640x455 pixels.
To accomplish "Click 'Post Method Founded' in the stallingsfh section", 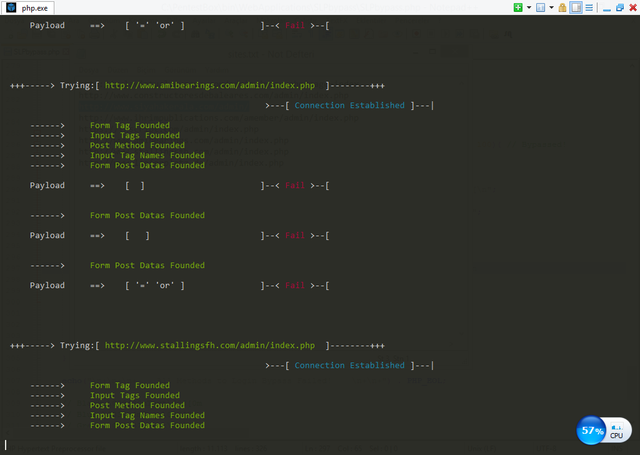I will pos(137,405).
